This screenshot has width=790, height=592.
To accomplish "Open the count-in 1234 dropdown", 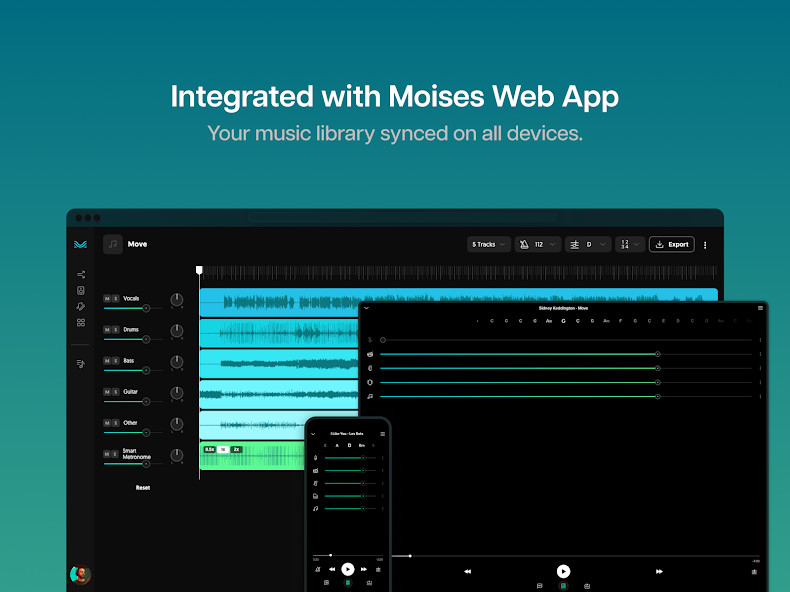I will pos(630,244).
